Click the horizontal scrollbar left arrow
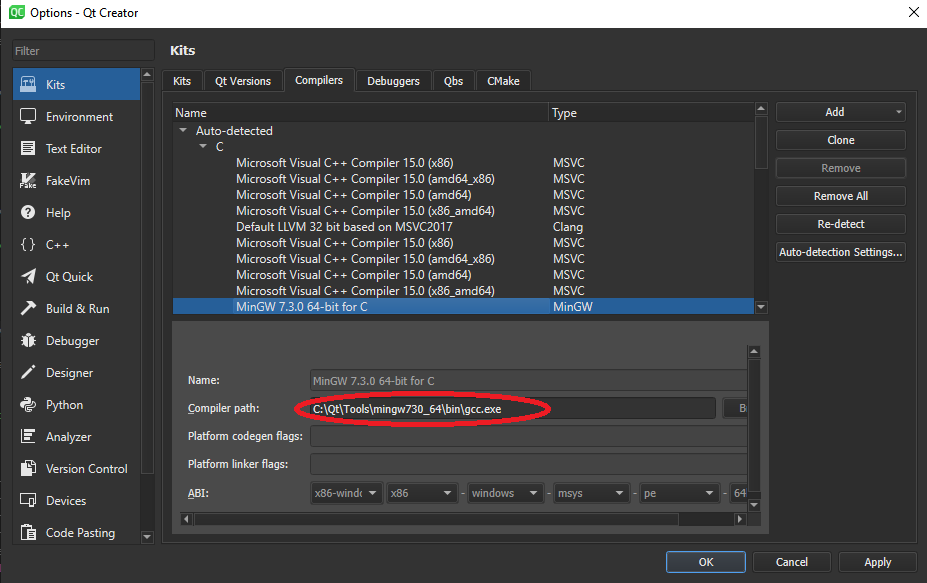The width and height of the screenshot is (927, 583). point(186,519)
